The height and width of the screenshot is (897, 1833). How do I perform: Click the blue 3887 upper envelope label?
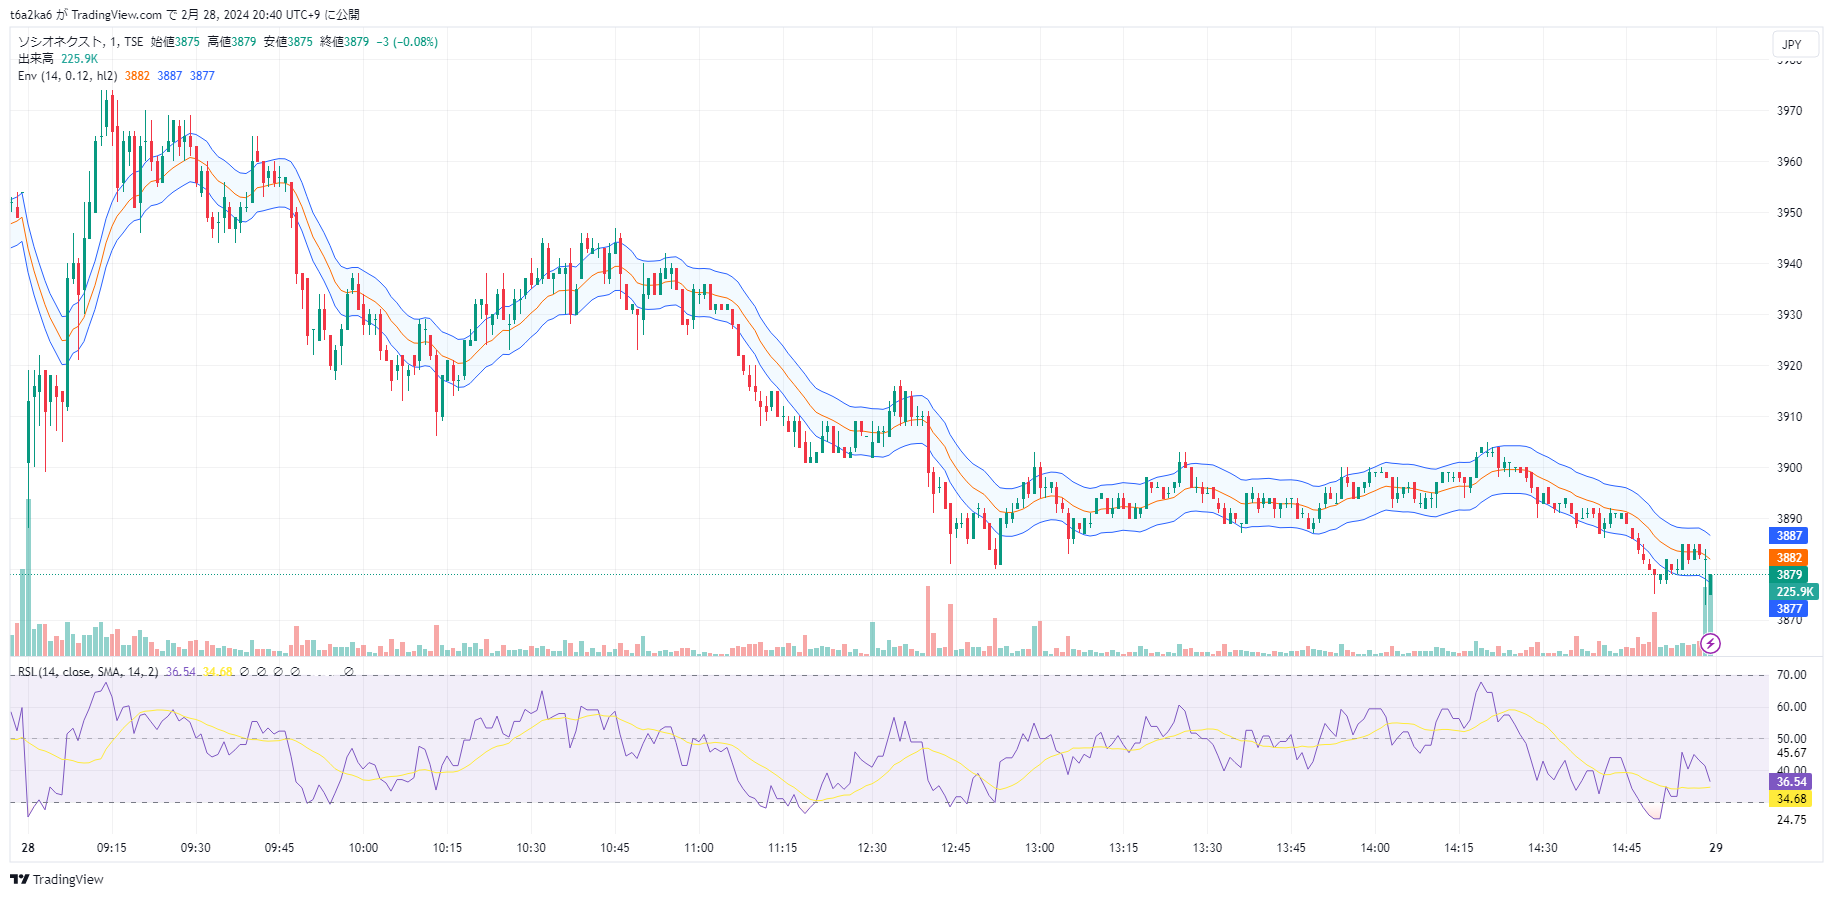[x=1789, y=536]
